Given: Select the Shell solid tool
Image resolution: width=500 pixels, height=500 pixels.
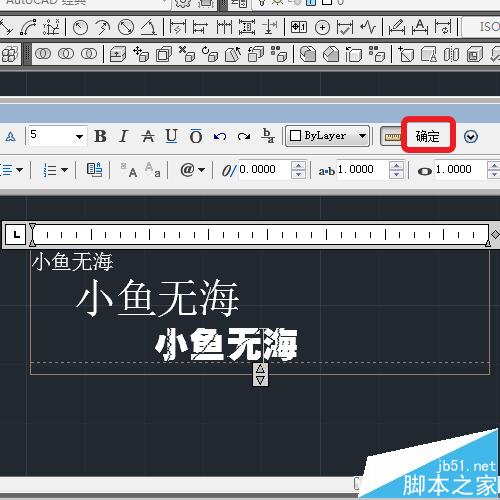Looking at the screenshot, I should [475, 54].
